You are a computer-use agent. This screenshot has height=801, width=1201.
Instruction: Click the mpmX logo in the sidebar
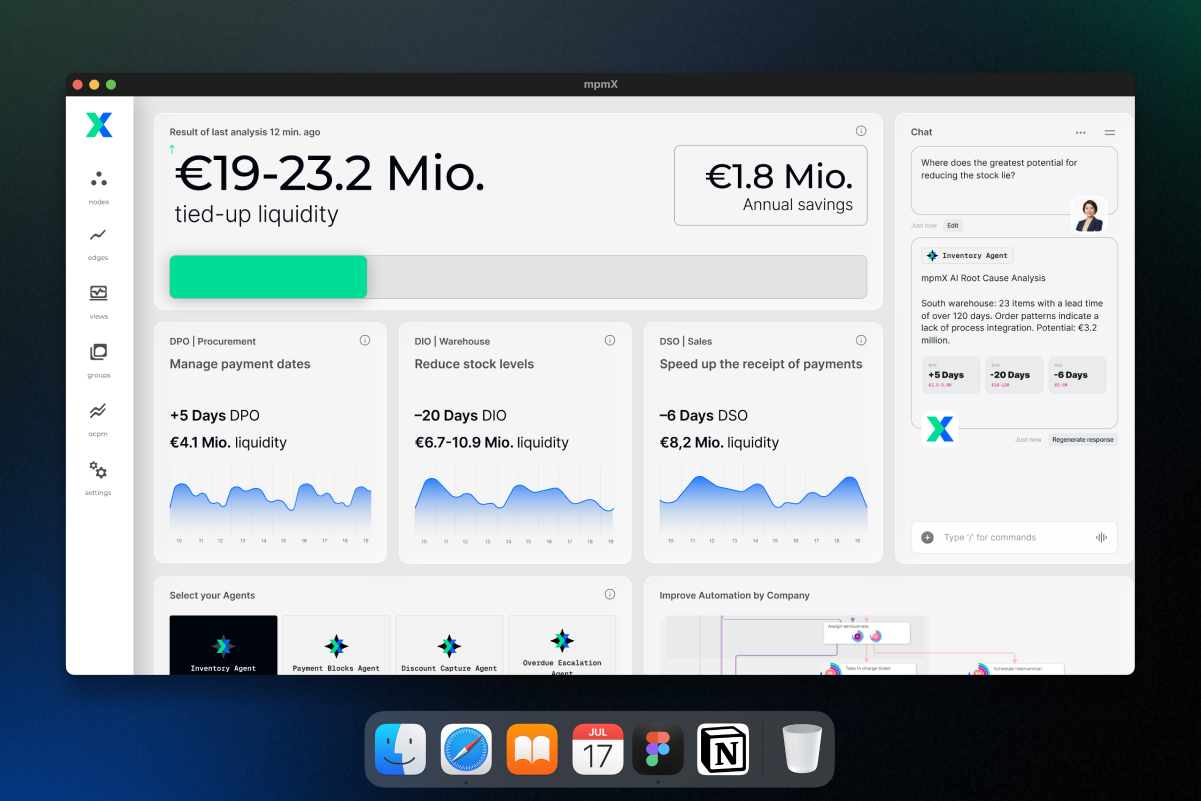point(99,125)
